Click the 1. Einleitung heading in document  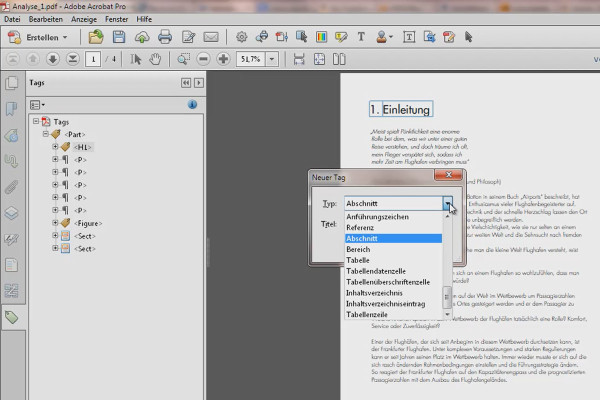coord(401,109)
